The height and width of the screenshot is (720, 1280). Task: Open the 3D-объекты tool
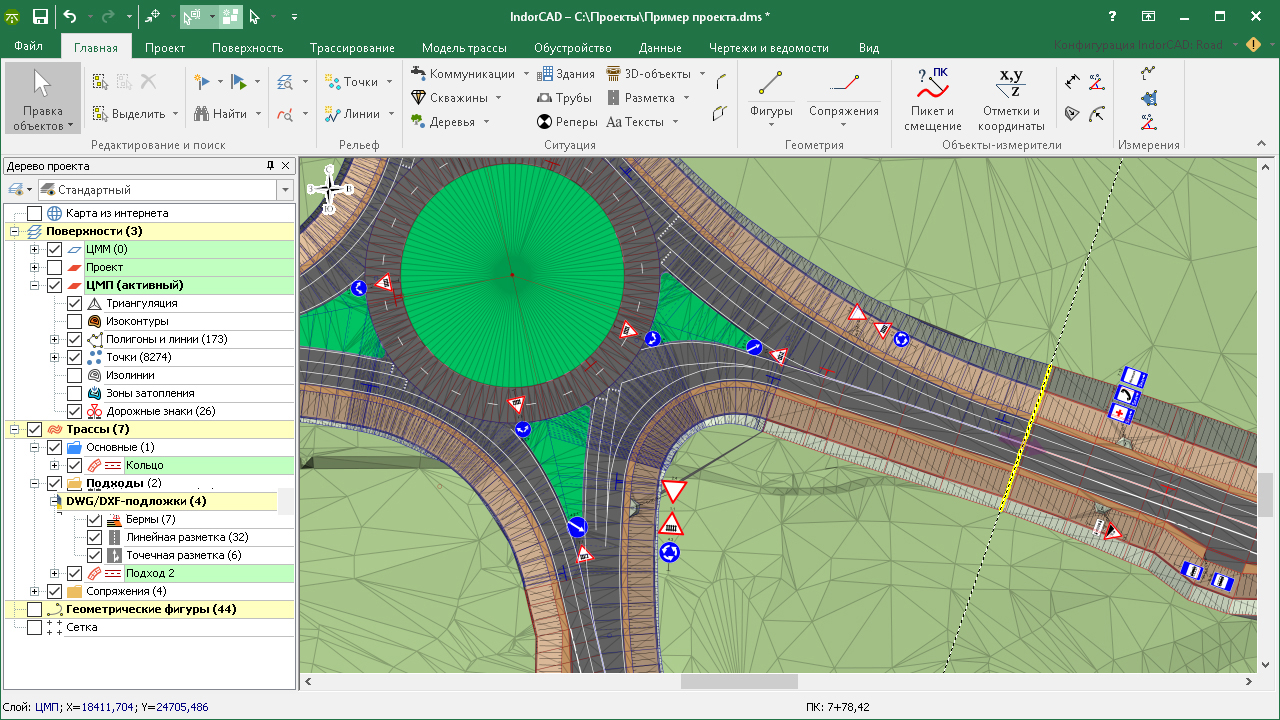[648, 74]
